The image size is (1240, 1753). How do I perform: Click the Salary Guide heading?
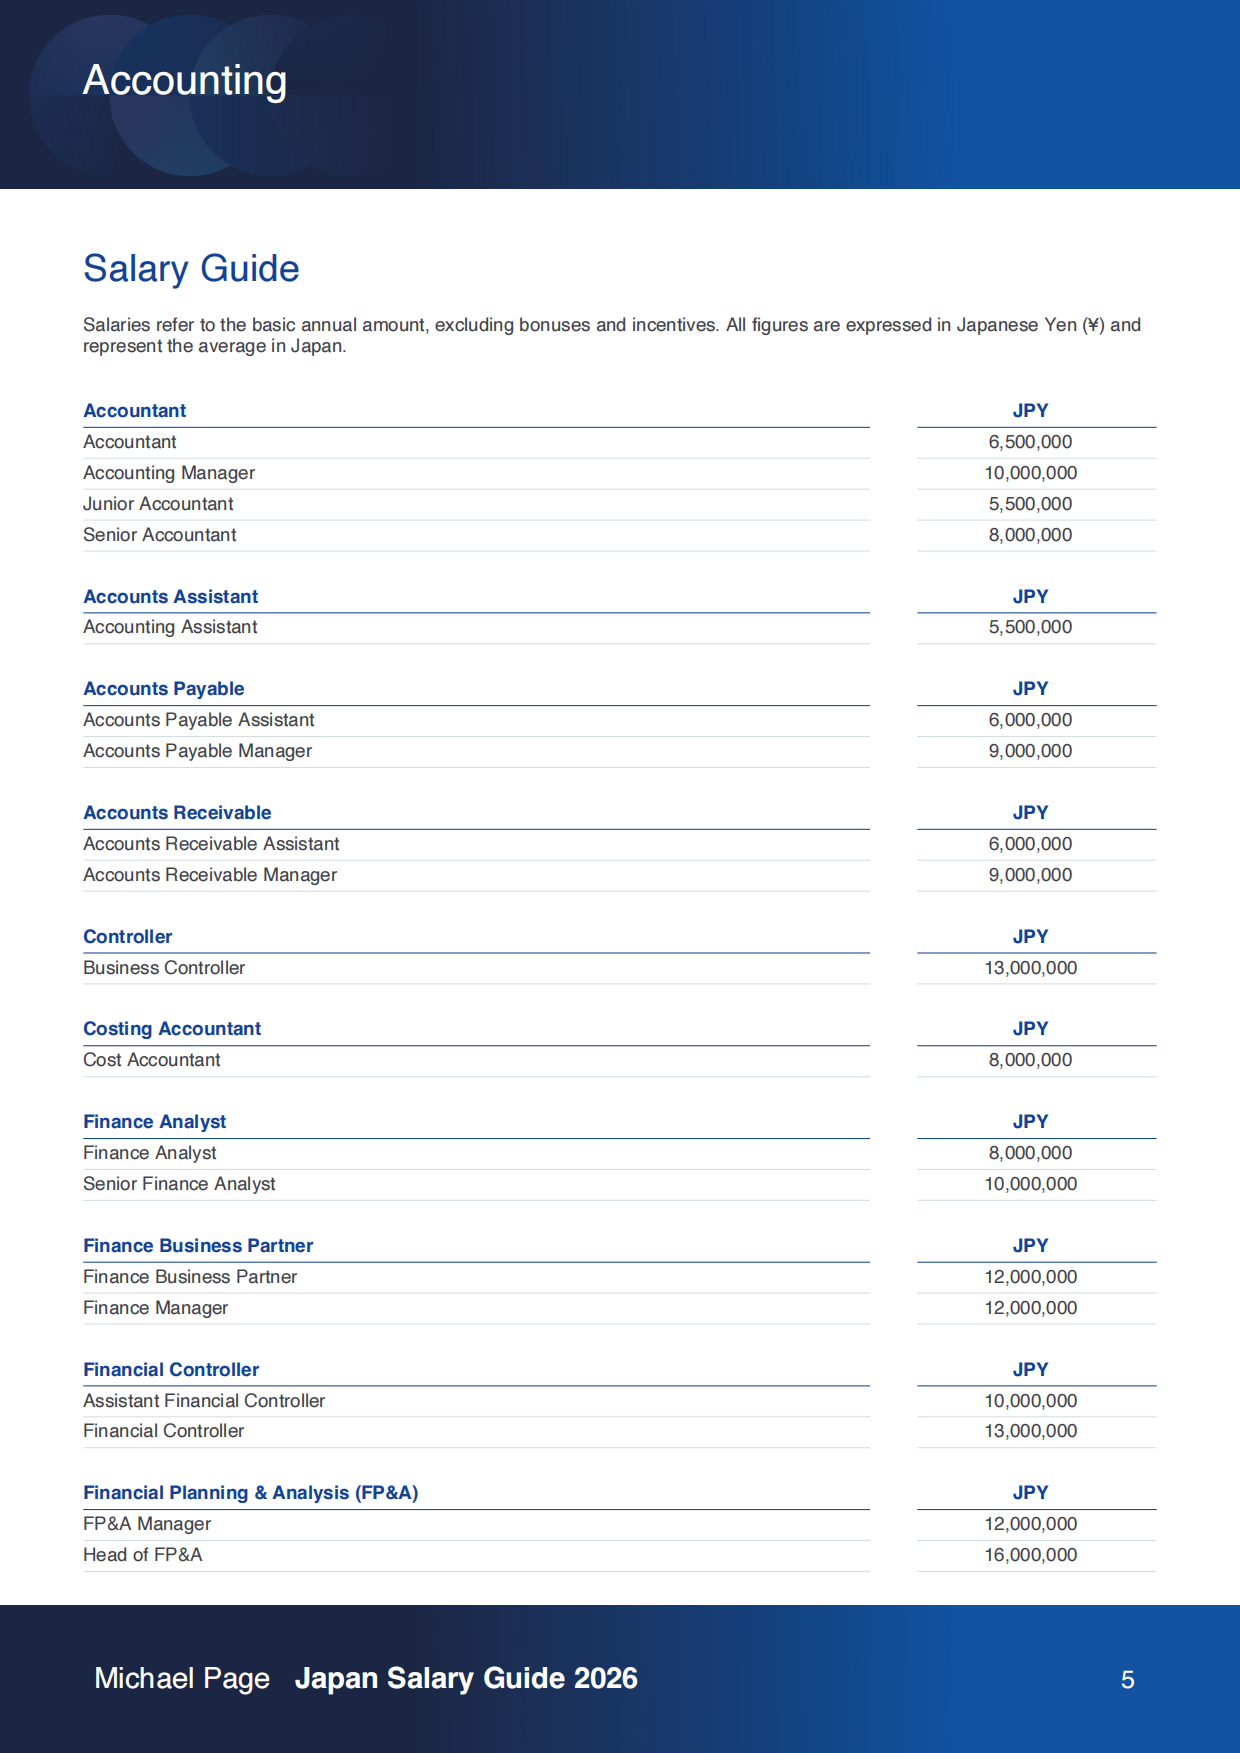pos(191,268)
